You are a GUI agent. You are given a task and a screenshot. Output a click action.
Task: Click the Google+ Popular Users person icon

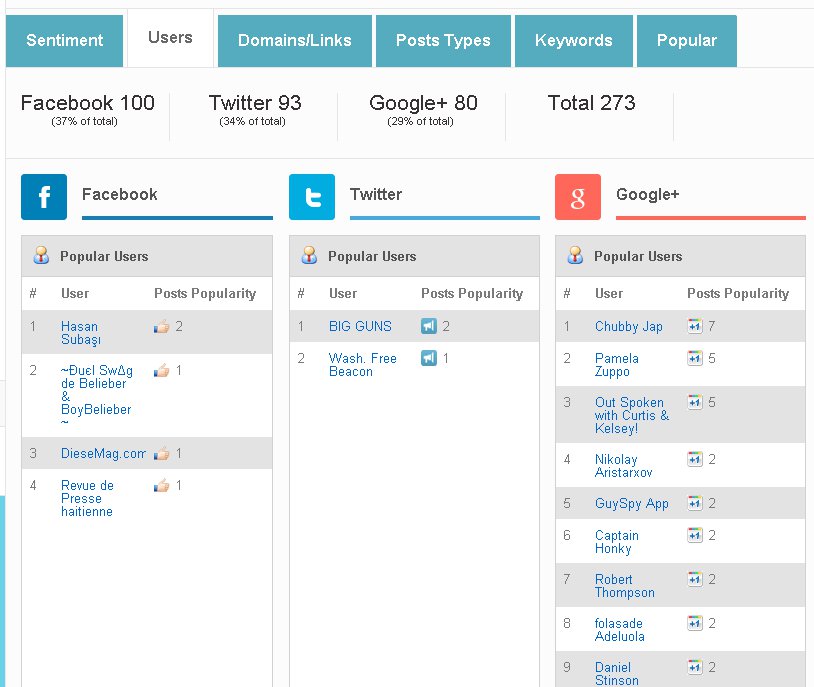575,255
